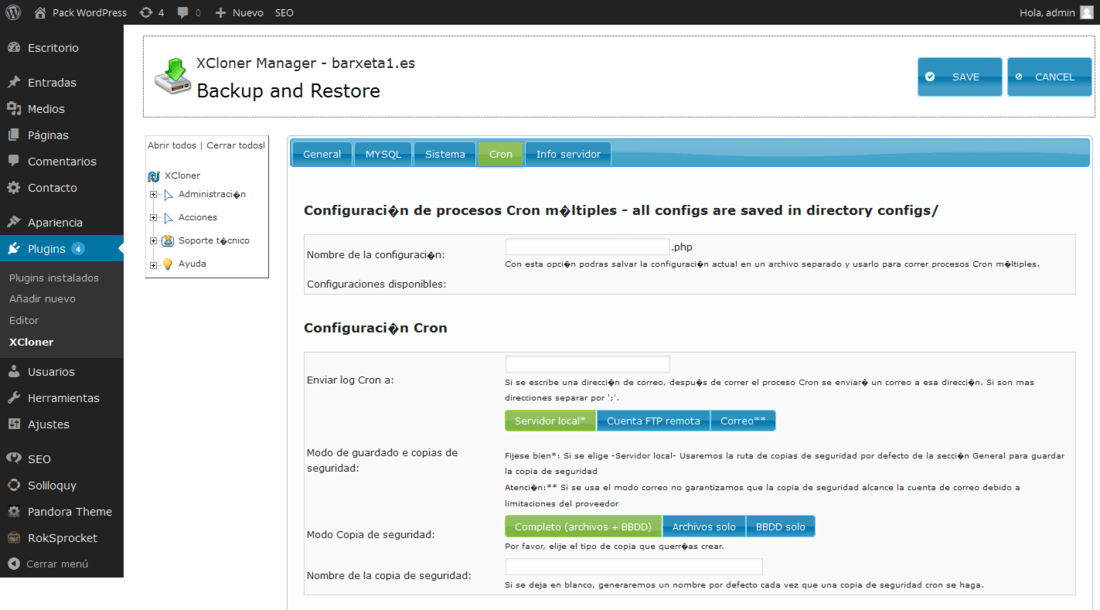Open the Cron tab
Viewport: 1100px width, 610px height.
pos(500,154)
